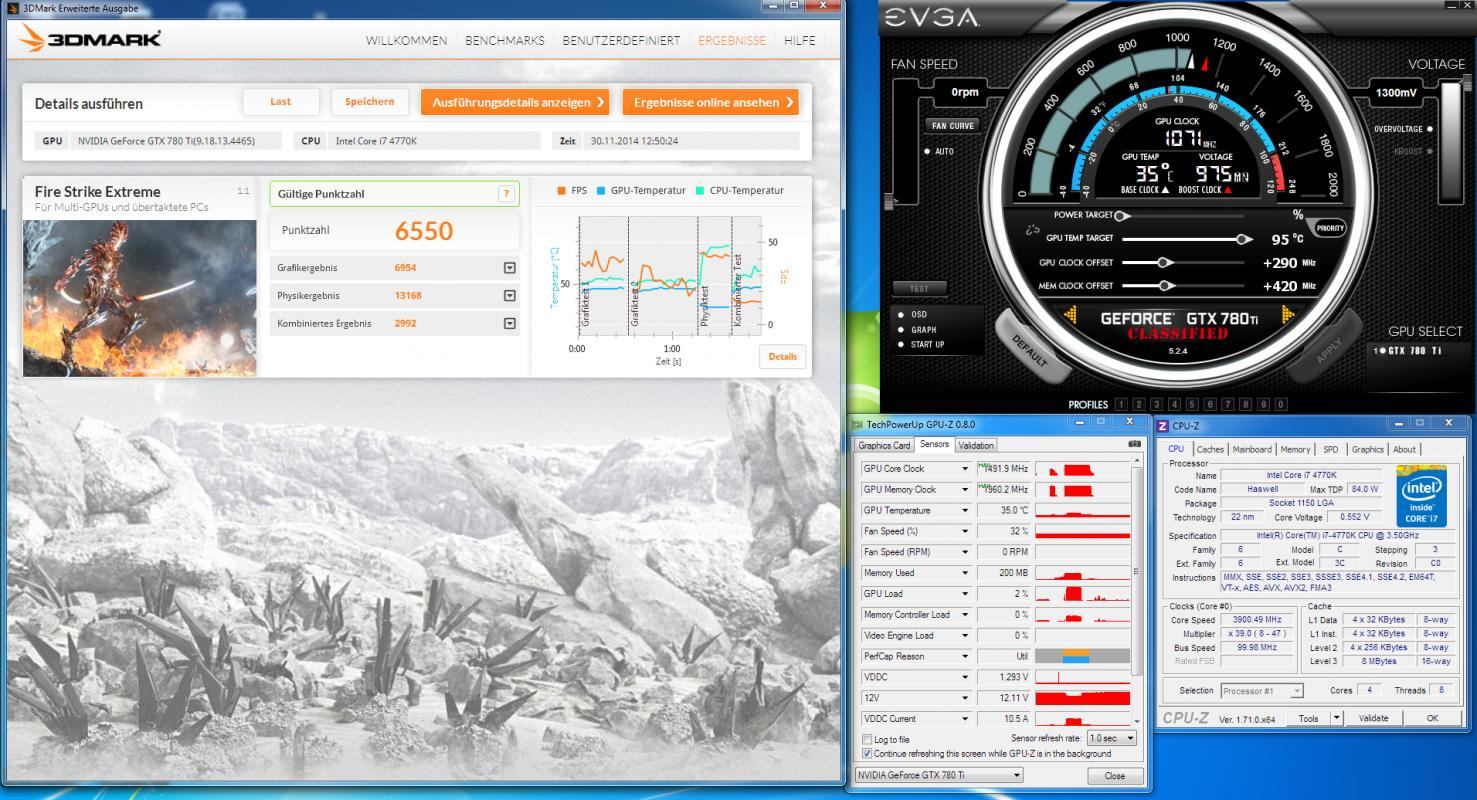Open the VDDC Current sensor dropdown
The width and height of the screenshot is (1477, 800).
tap(965, 719)
